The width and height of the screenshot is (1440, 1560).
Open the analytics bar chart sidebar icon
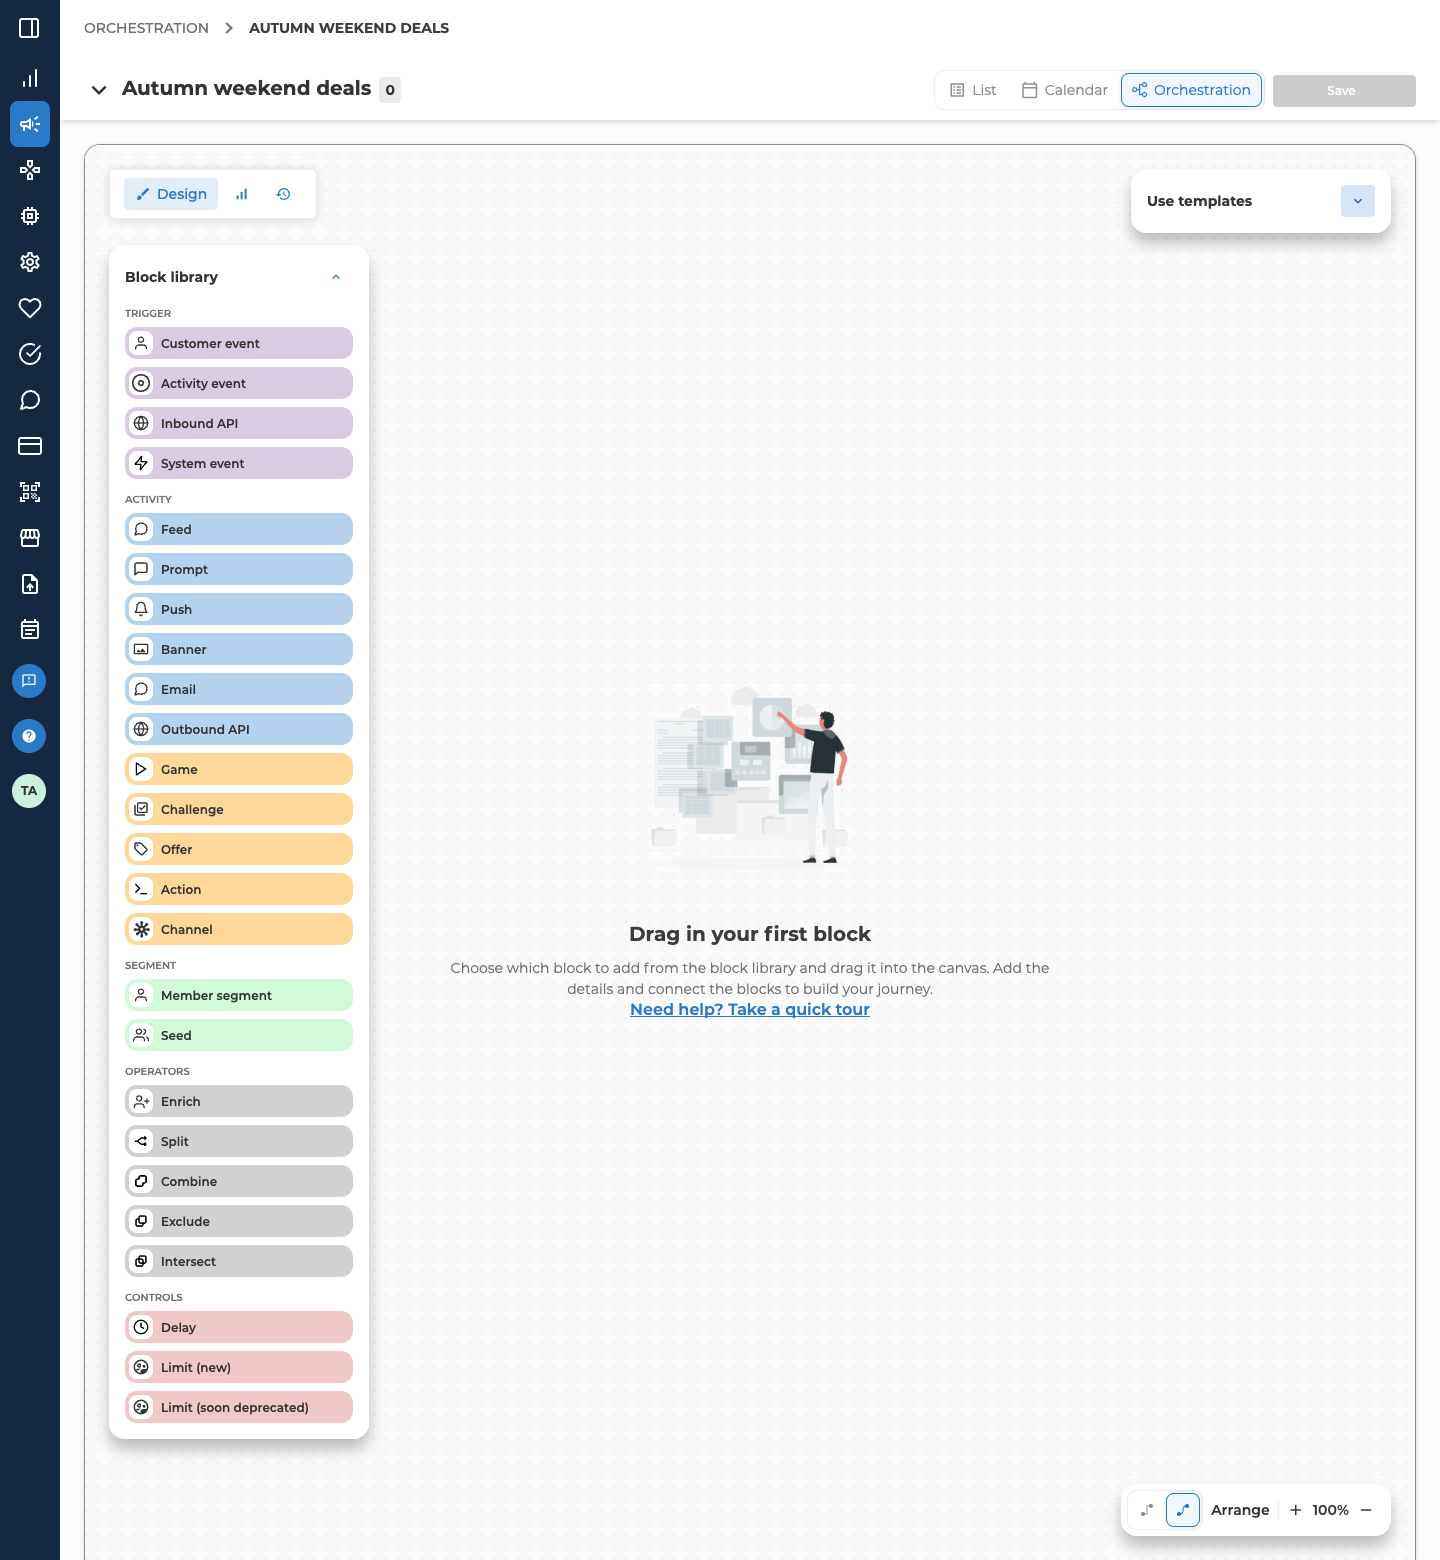coord(29,78)
